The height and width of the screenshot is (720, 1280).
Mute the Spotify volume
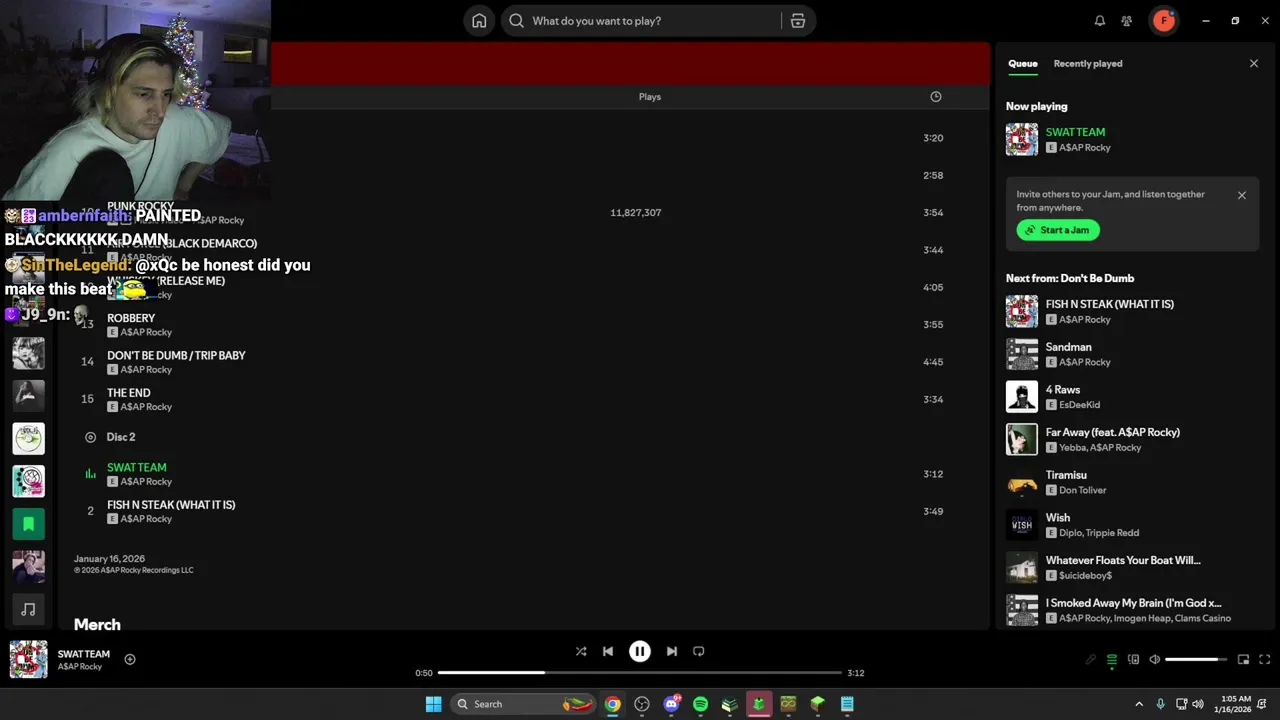1154,660
